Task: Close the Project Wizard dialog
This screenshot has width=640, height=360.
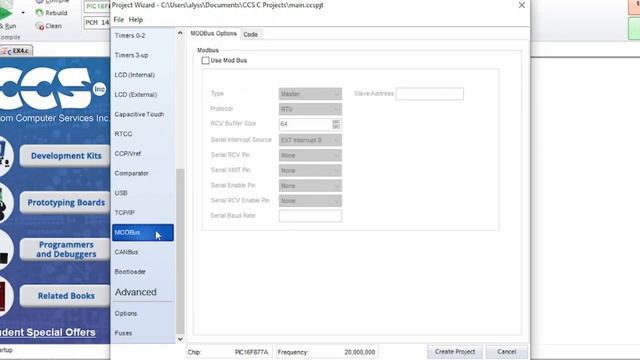Action: tap(522, 5)
